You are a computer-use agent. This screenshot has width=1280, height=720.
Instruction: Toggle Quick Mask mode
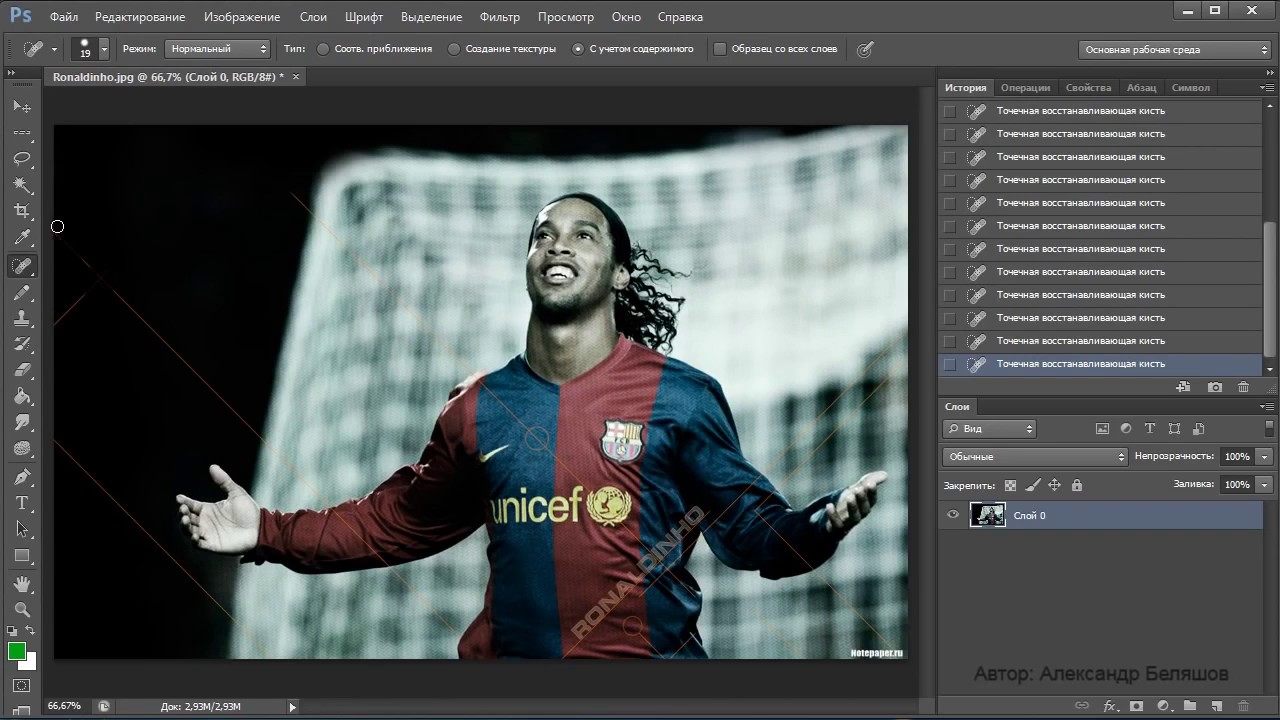(x=22, y=686)
